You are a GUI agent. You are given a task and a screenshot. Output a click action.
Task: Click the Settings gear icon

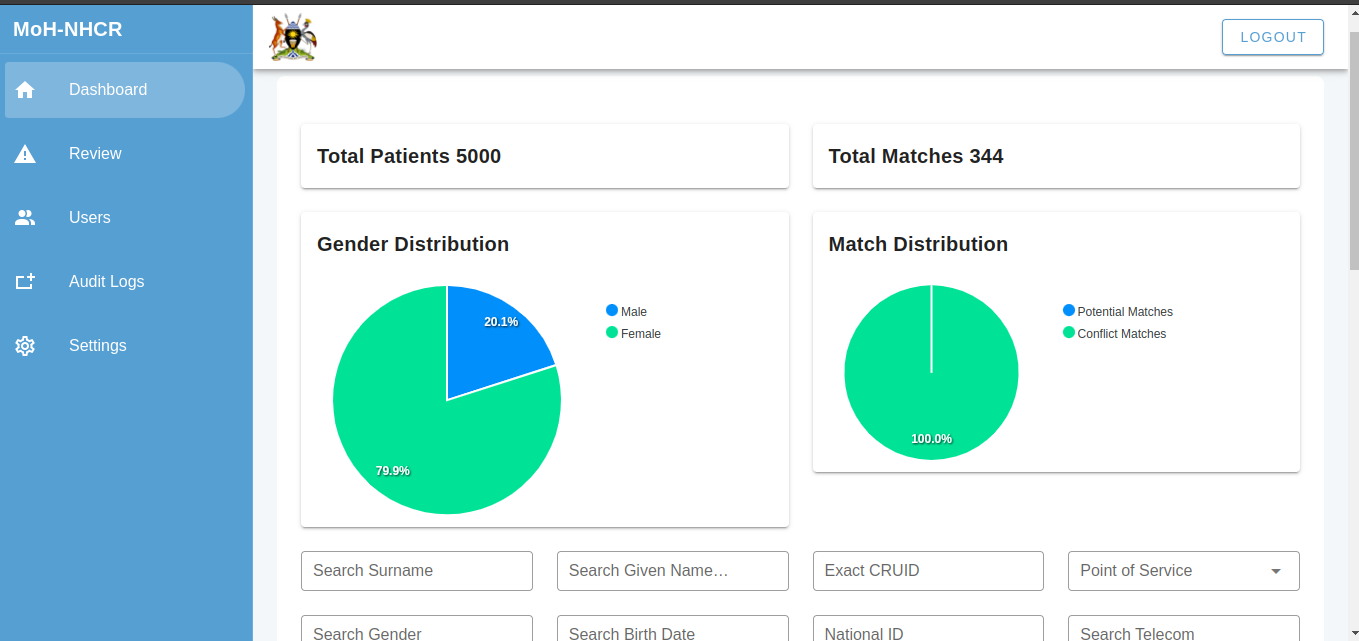pos(25,346)
